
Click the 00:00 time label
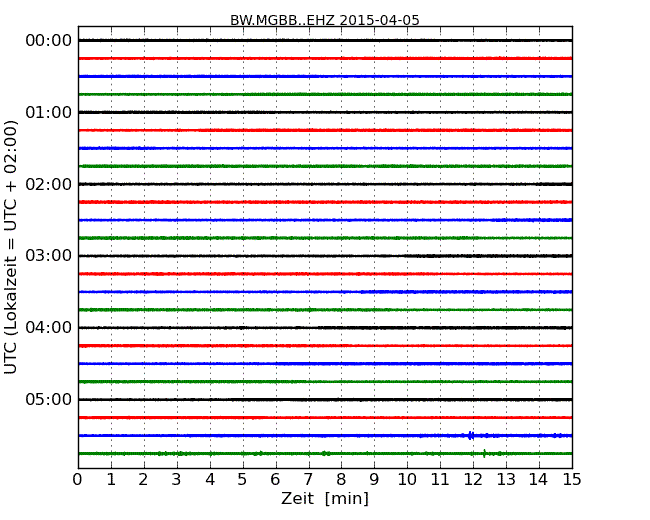tap(49, 41)
